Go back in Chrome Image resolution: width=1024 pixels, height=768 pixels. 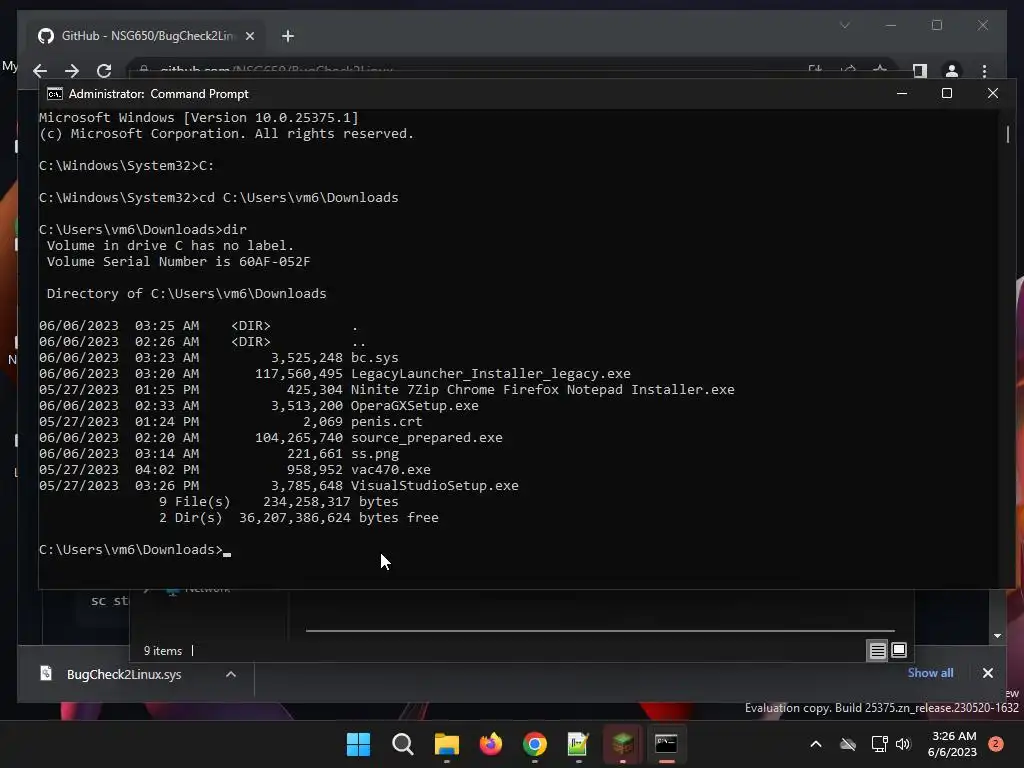coord(40,71)
